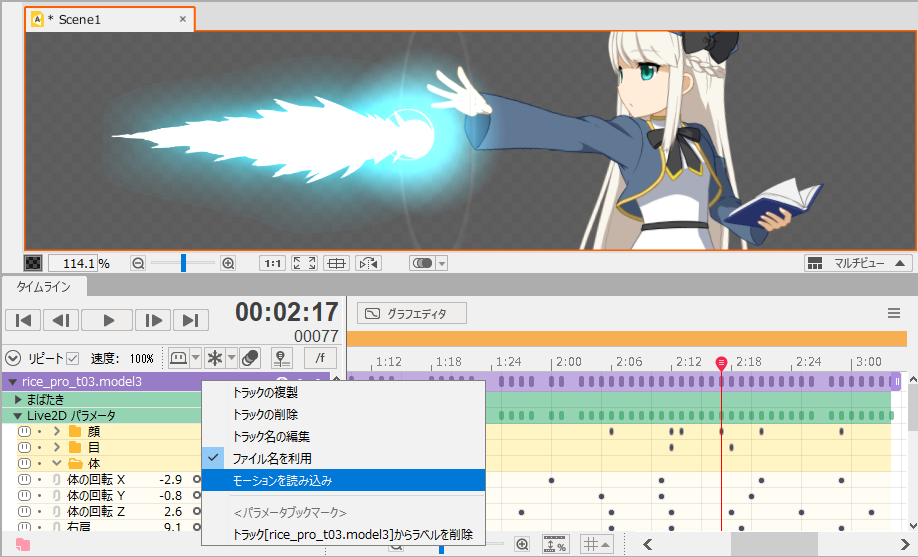Click the 1:1 actual size button

point(272,263)
